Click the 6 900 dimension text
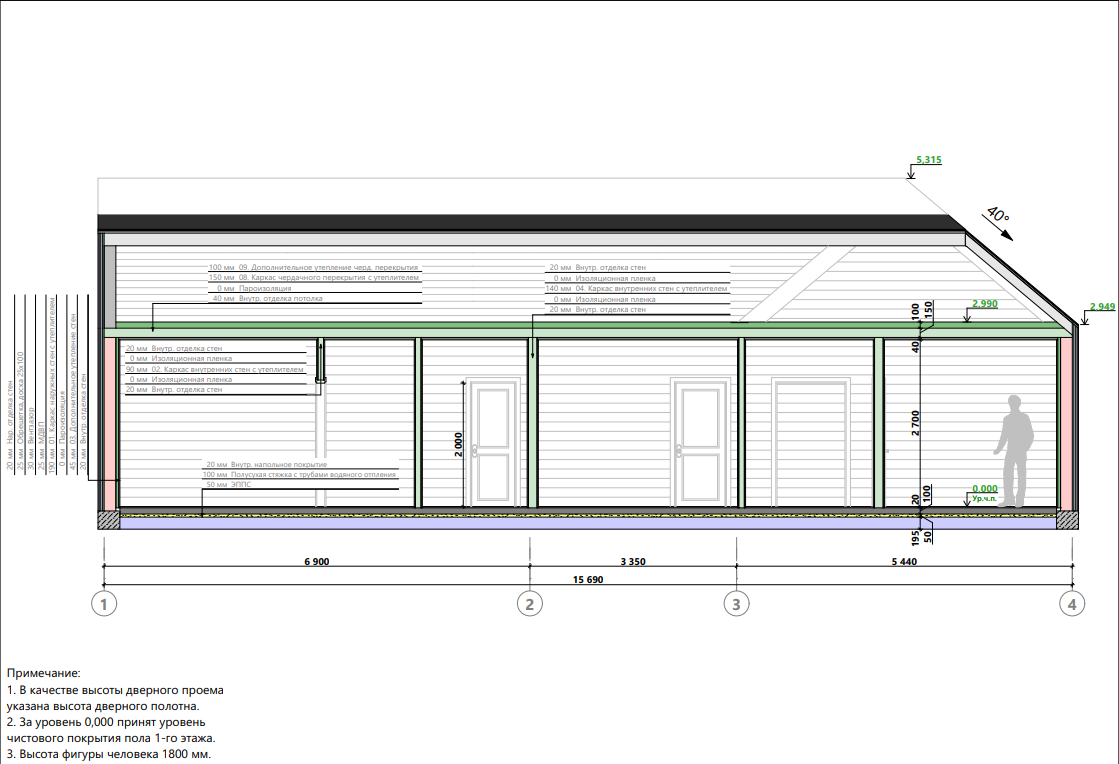Viewport: 1119px width, 764px height. tap(316, 562)
